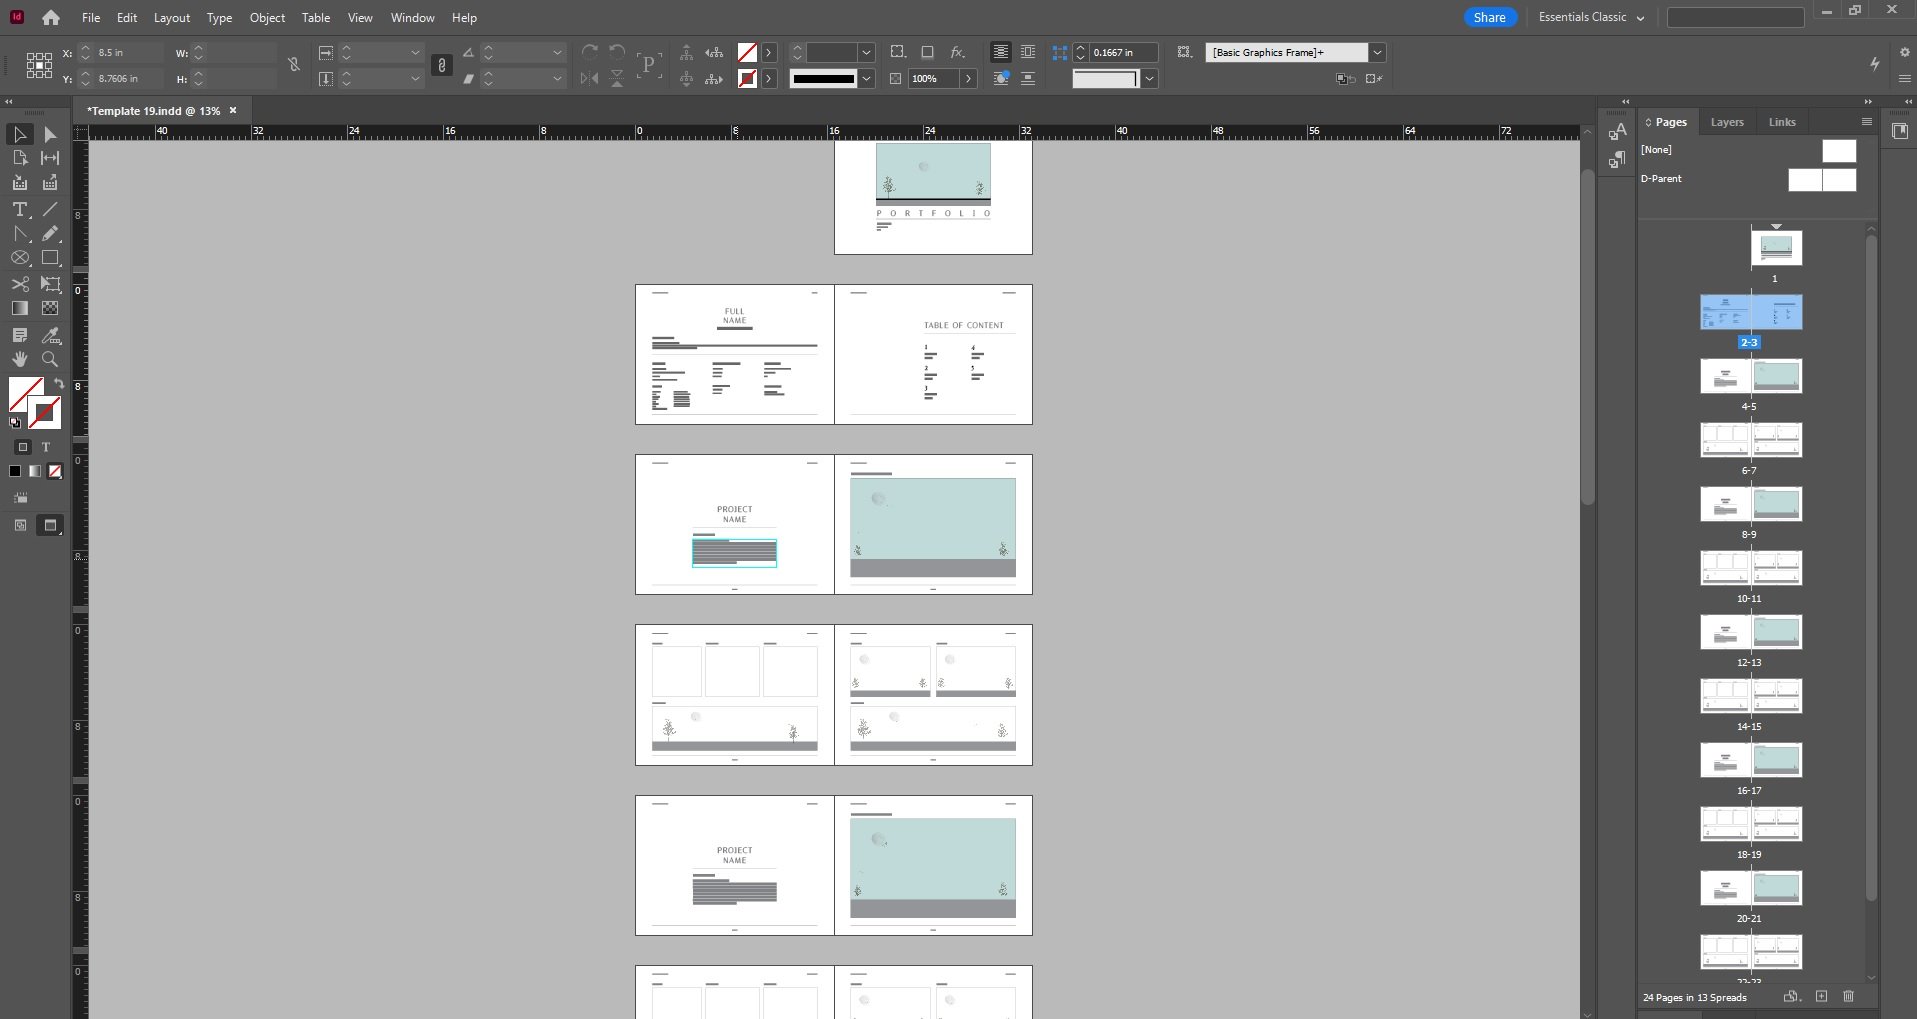Viewport: 1917px width, 1019px height.
Task: Close the Template 19.indd document tab
Action: [233, 110]
